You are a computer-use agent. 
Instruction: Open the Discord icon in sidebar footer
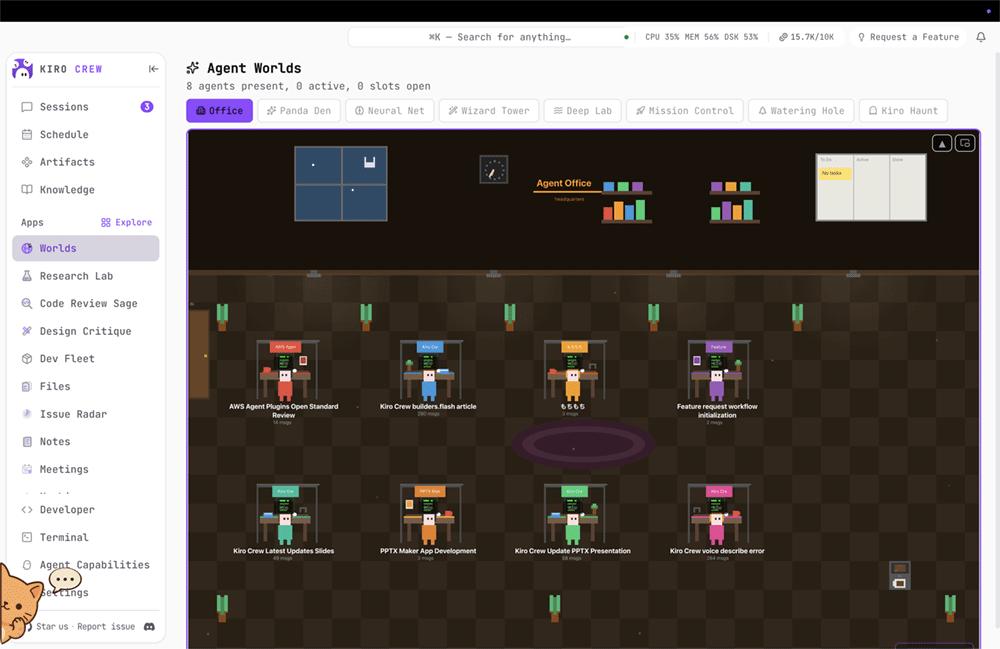[x=149, y=627]
